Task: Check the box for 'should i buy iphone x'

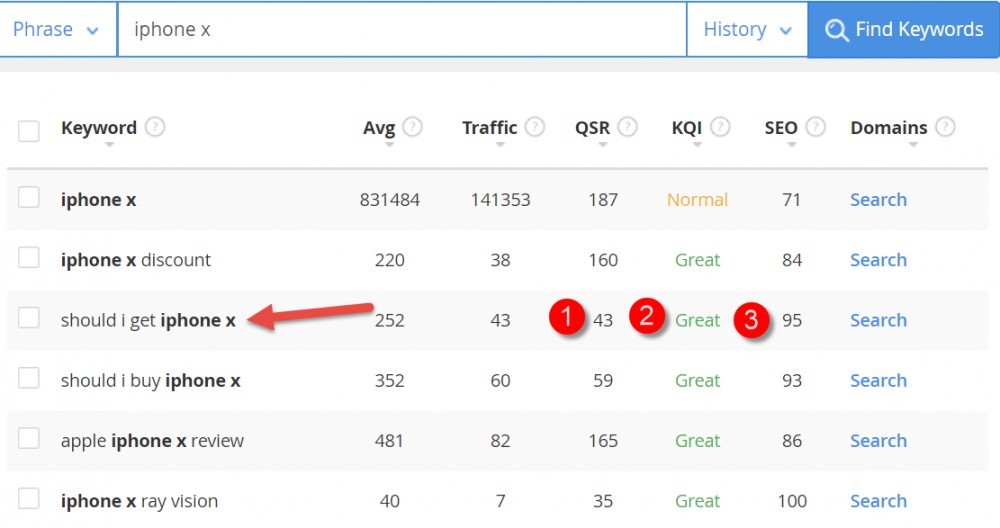Action: [x=29, y=378]
